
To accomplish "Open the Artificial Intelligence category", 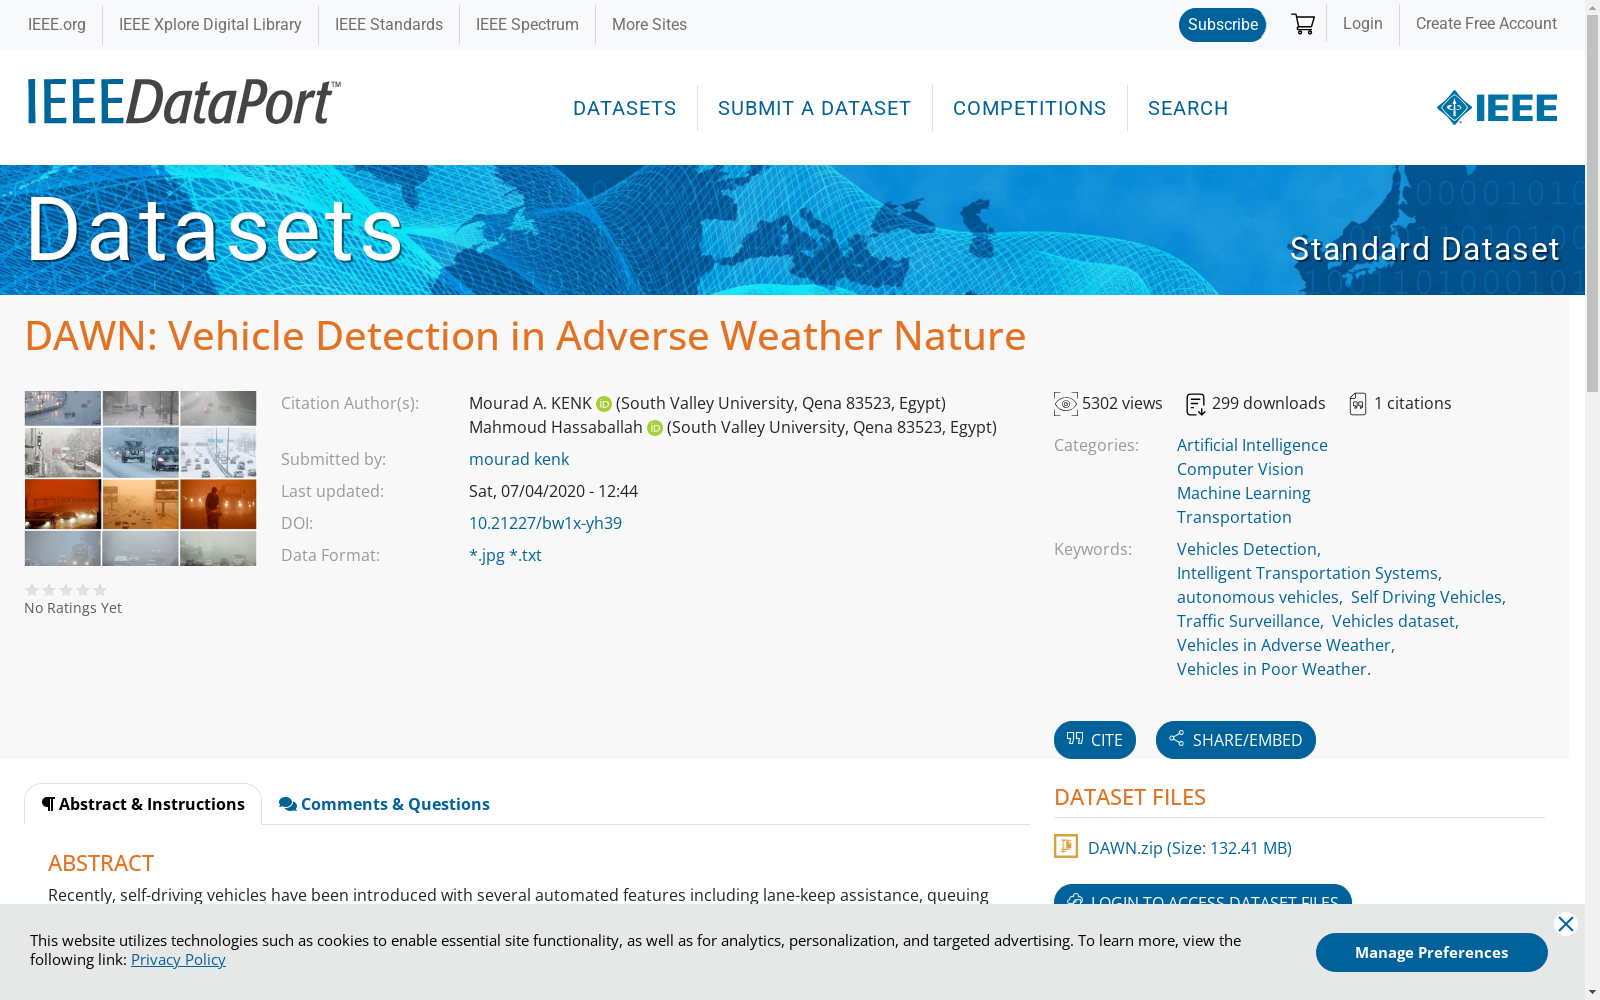I will (1252, 445).
